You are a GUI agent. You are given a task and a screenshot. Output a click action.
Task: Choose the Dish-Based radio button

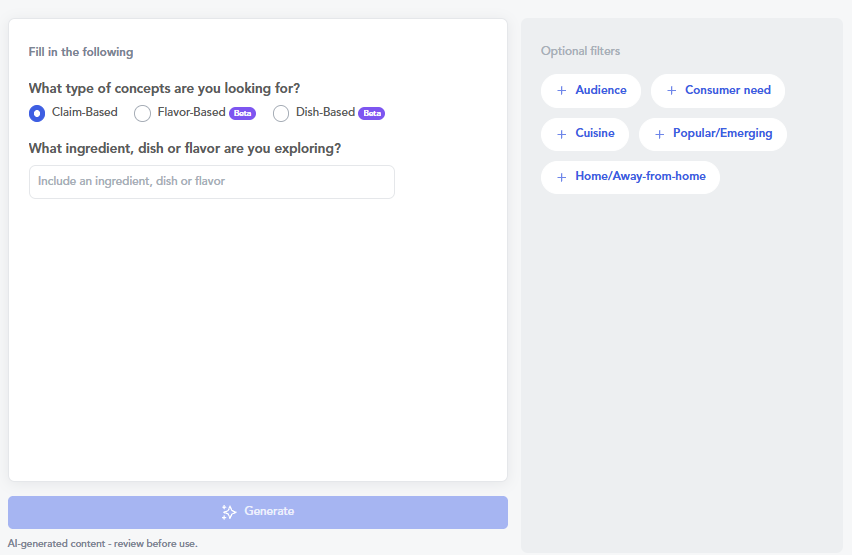(x=281, y=113)
